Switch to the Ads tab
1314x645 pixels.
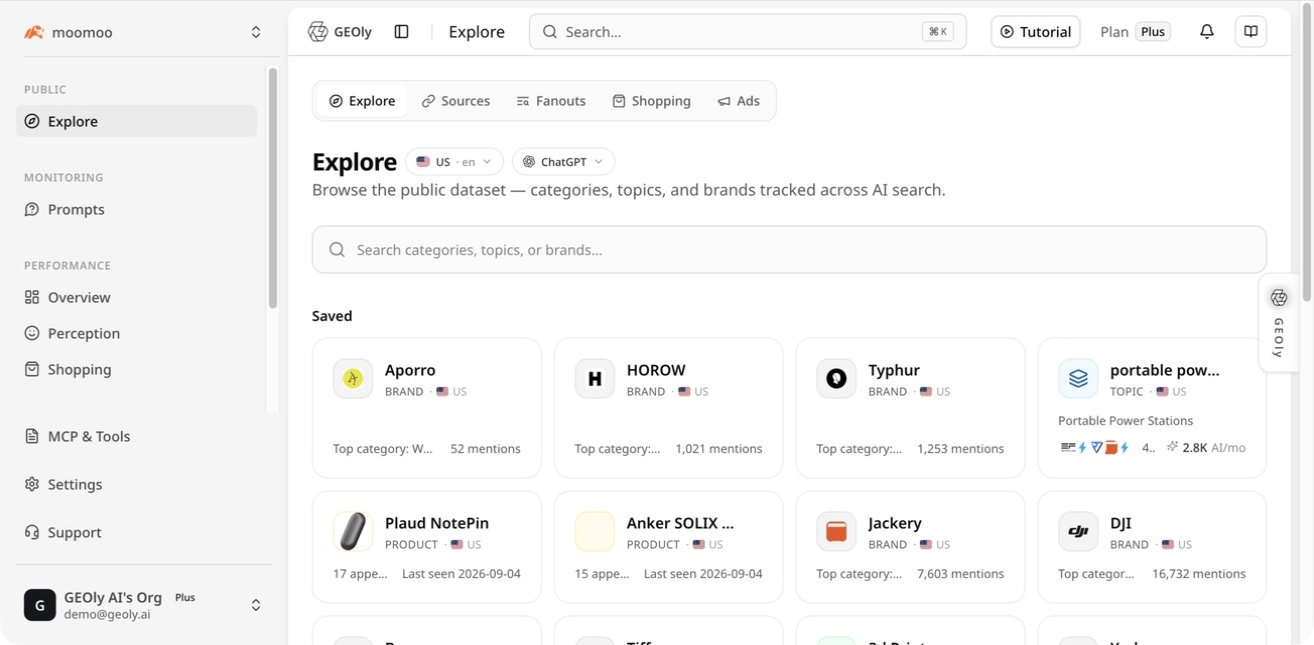tap(738, 101)
